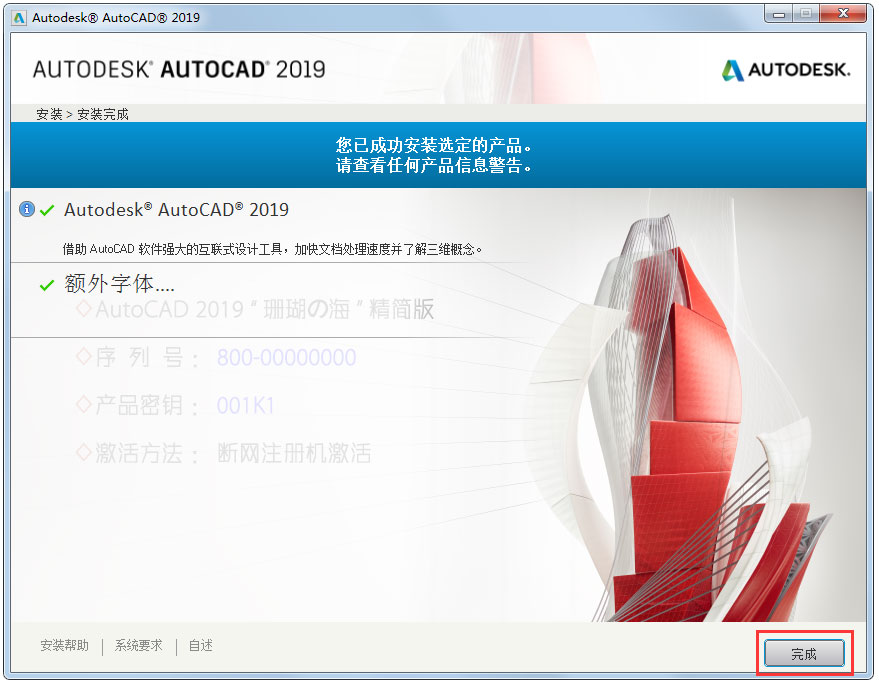Image resolution: width=879 pixels, height=683 pixels.
Task: Click the green checkmark next to 额外字体
Action: pos(46,284)
